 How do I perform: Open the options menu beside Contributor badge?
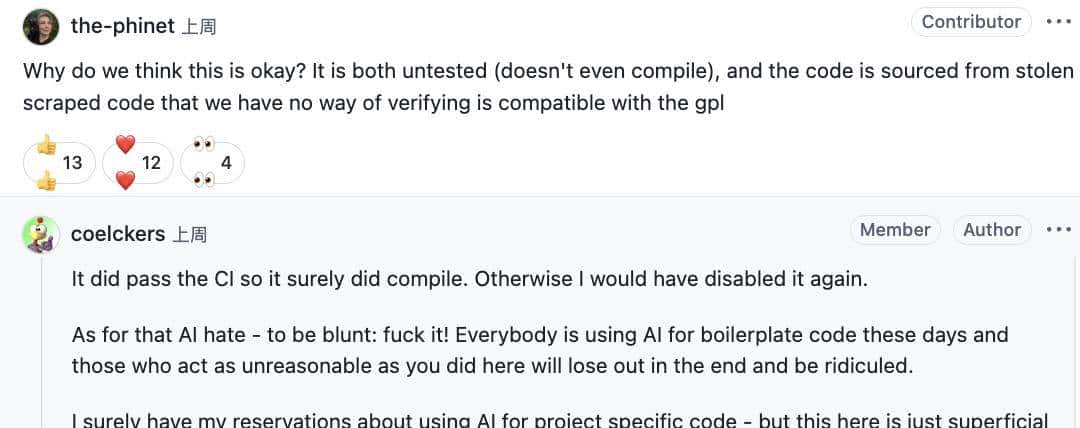[1058, 22]
